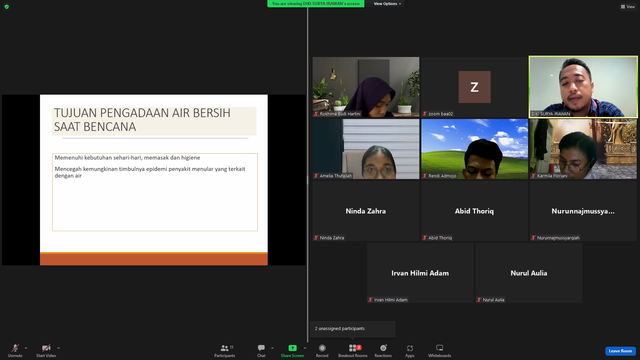Click the slide title 'TUJUAN PENGADAAN AIR BERSIH'

coord(142,113)
